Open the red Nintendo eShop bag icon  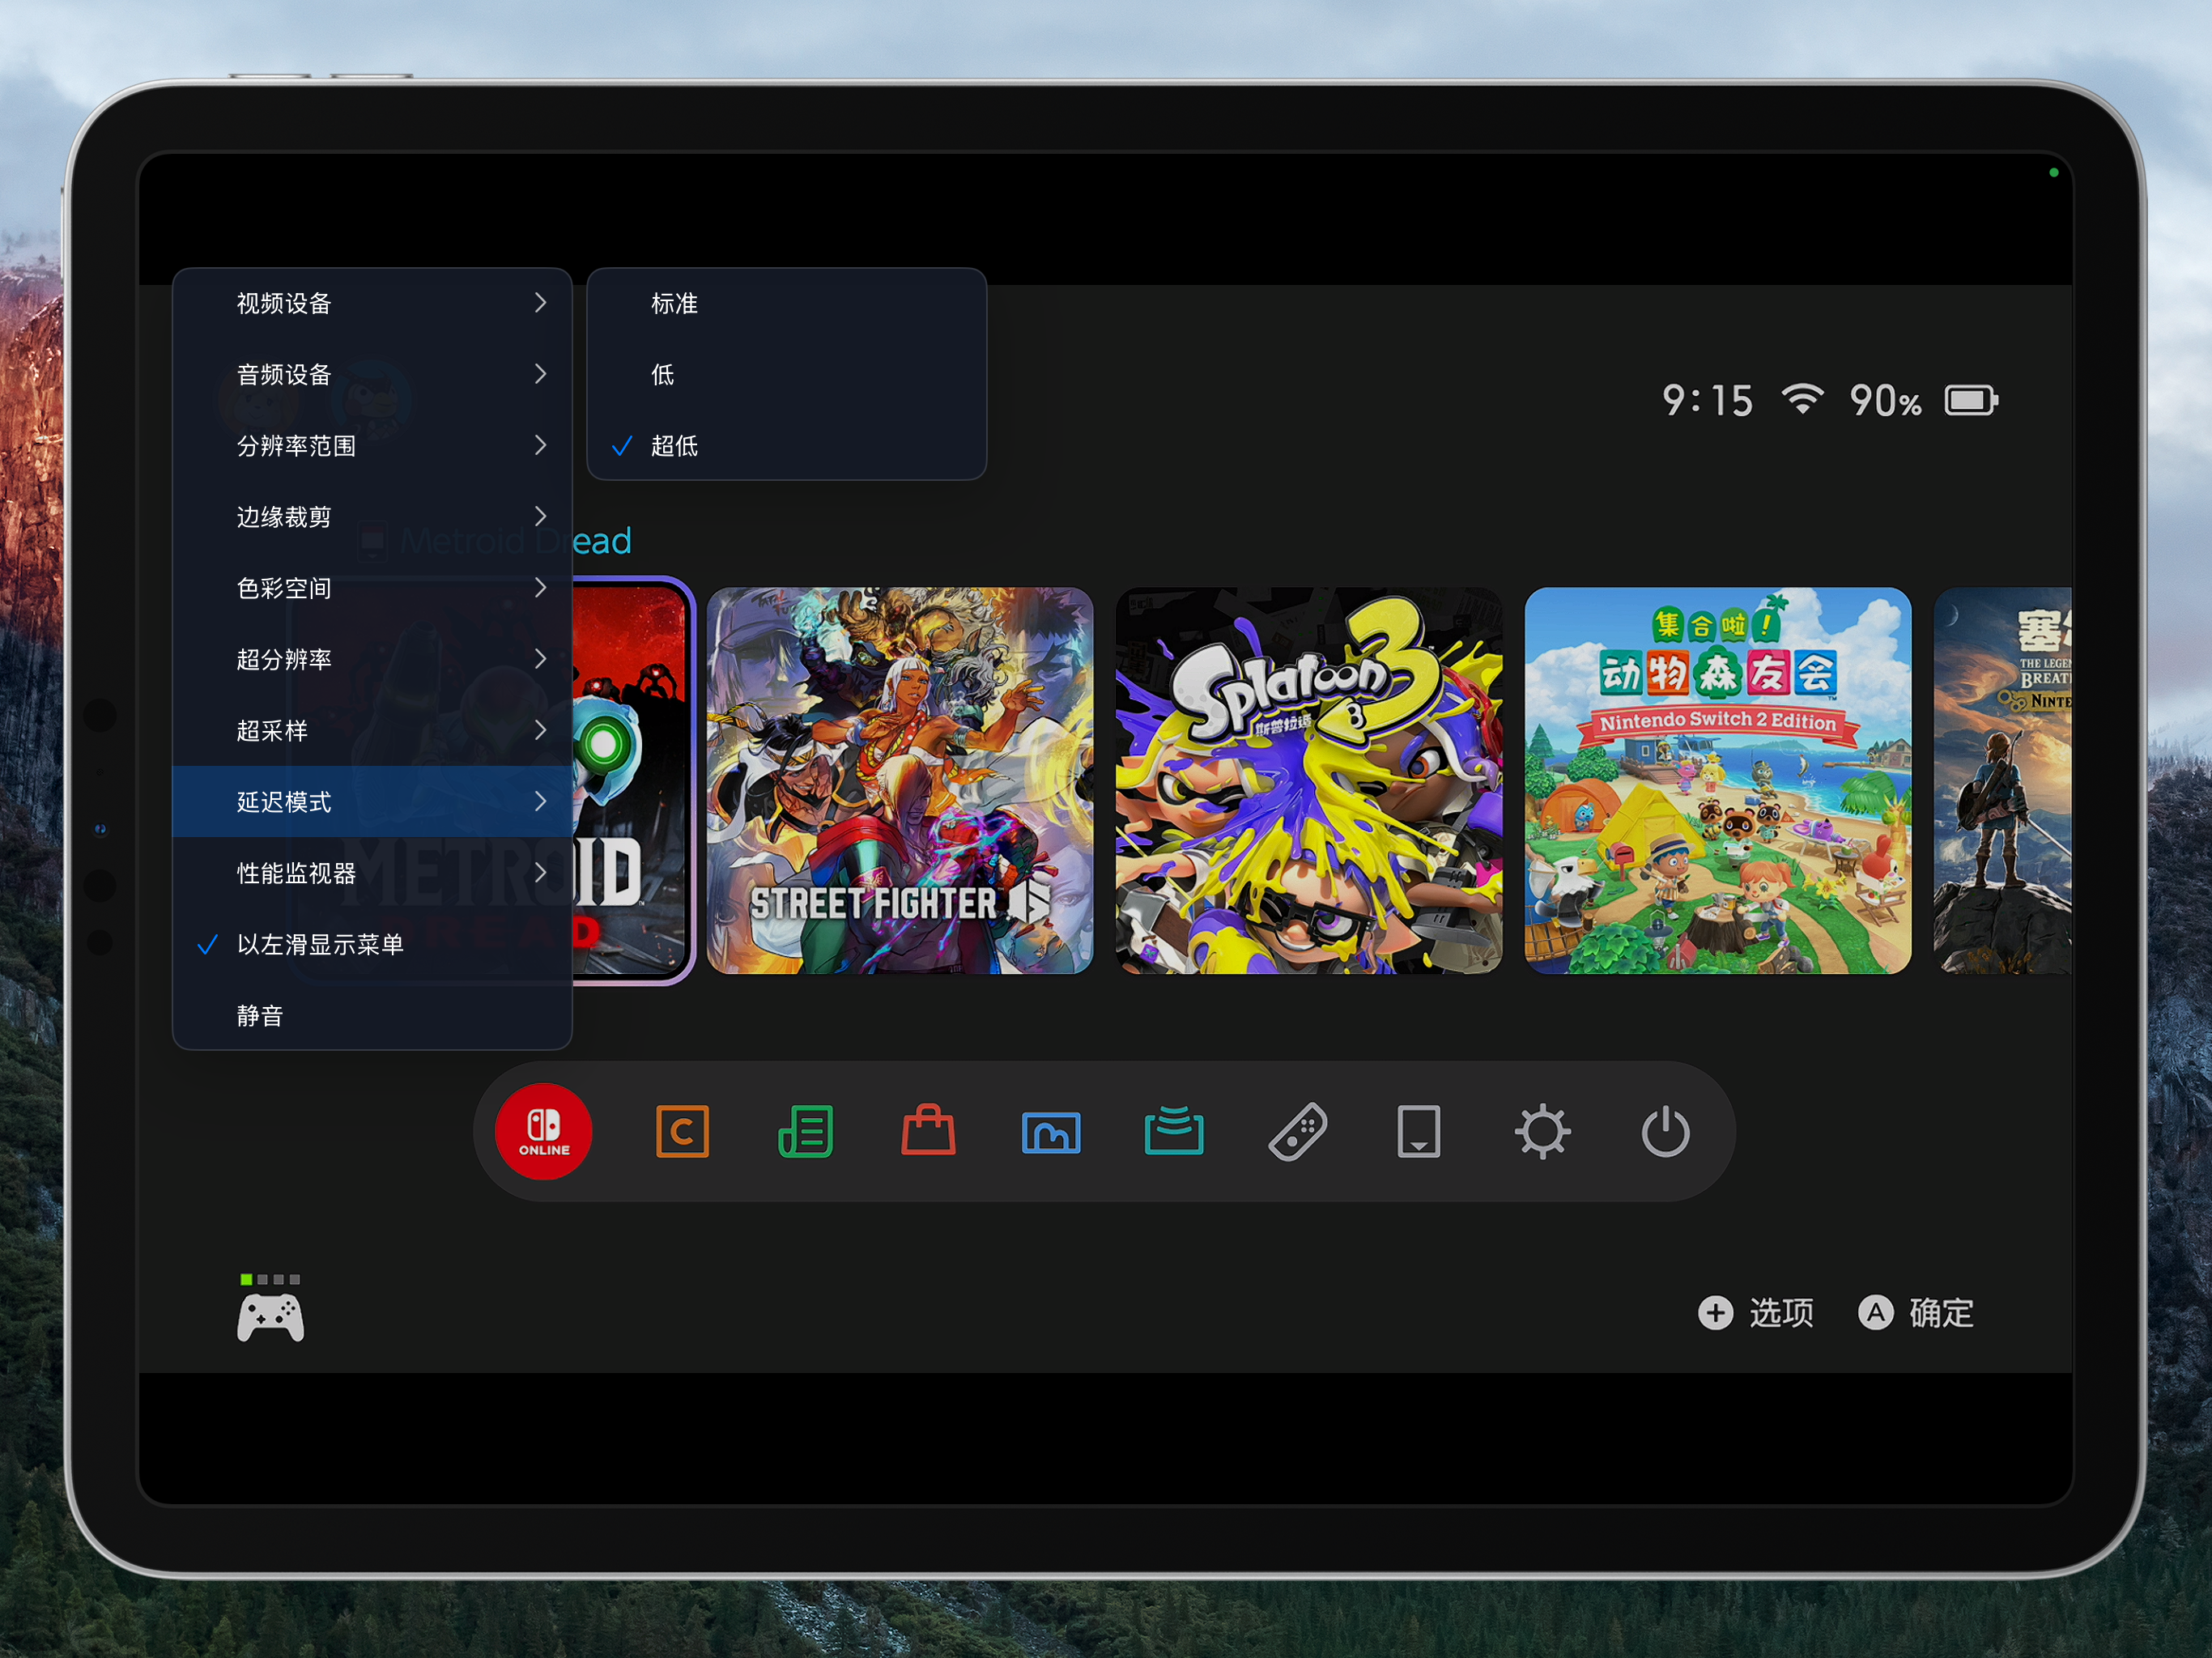click(x=928, y=1131)
